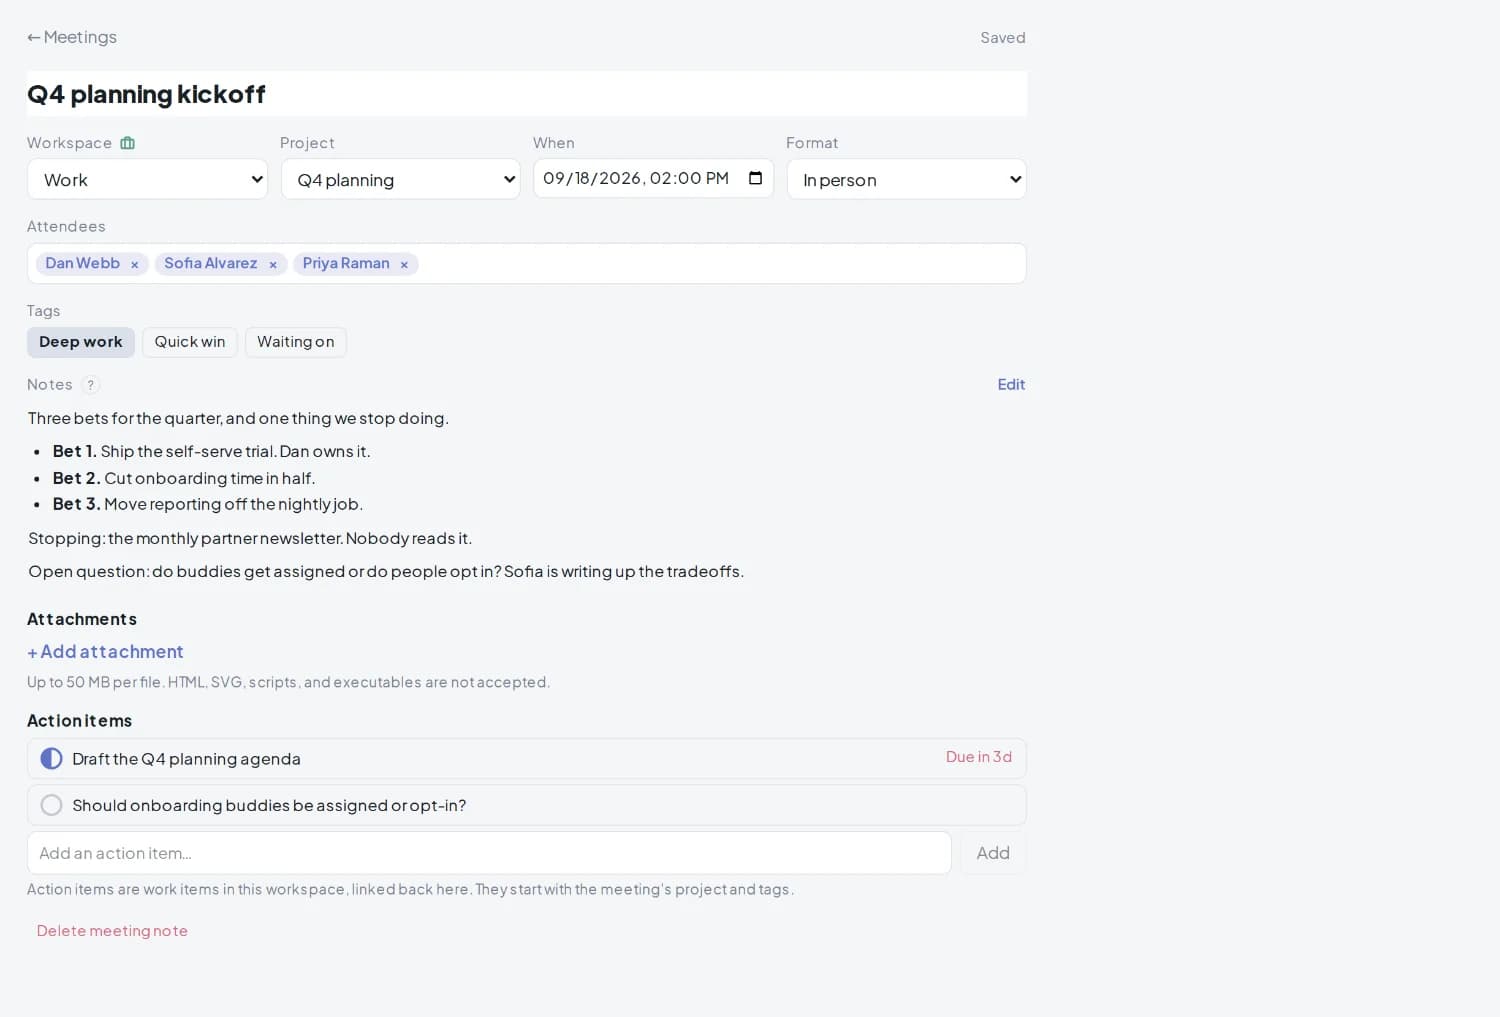Remove attendee Sofia Alvarez
The image size is (1500, 1017).
pos(272,264)
